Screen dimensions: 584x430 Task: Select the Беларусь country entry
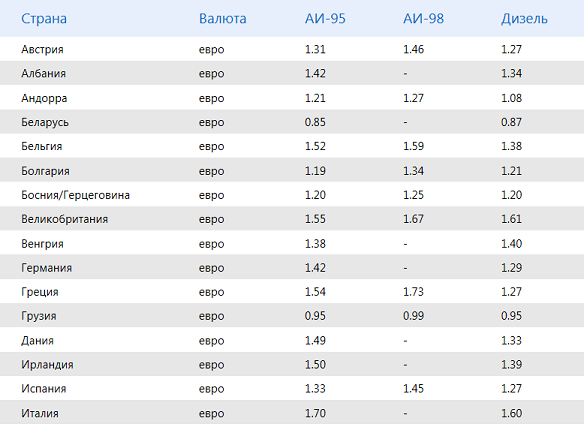[x=45, y=122]
